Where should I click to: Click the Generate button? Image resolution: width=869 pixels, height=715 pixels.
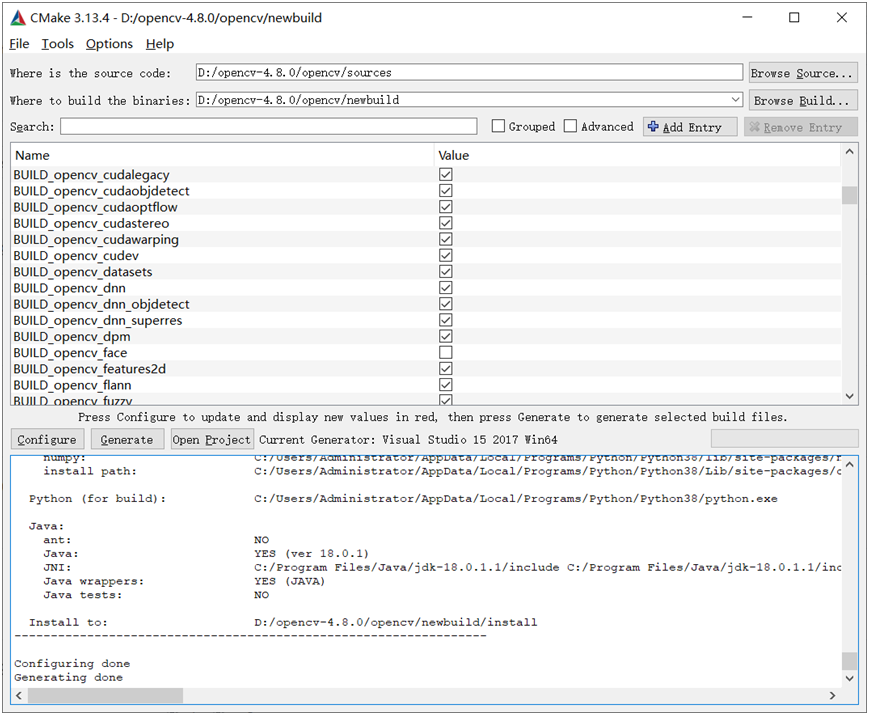[127, 440]
